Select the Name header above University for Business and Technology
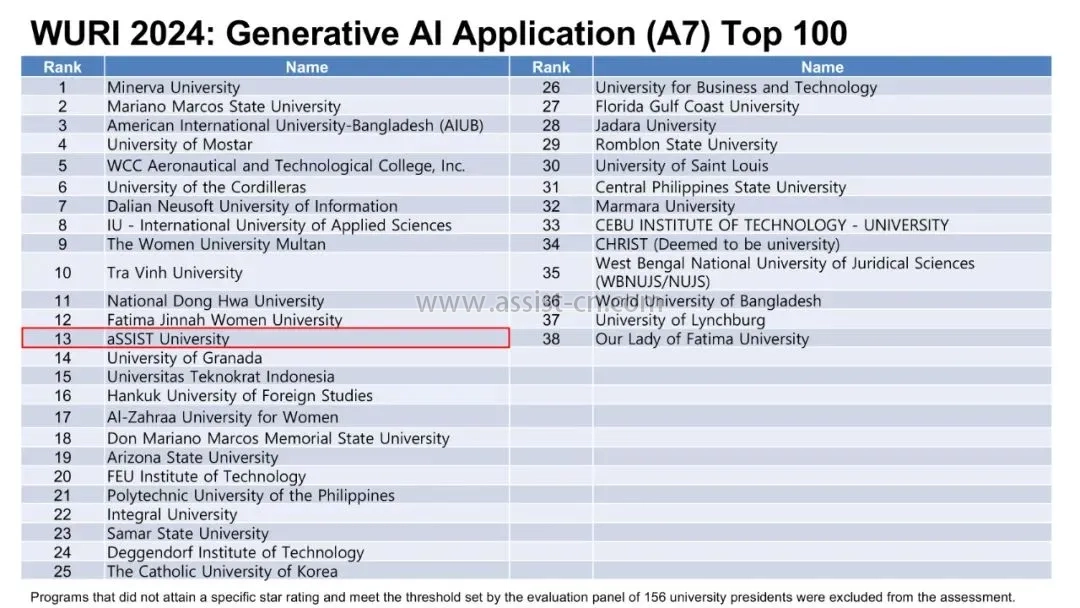The width and height of the screenshot is (1080, 608). tap(822, 67)
